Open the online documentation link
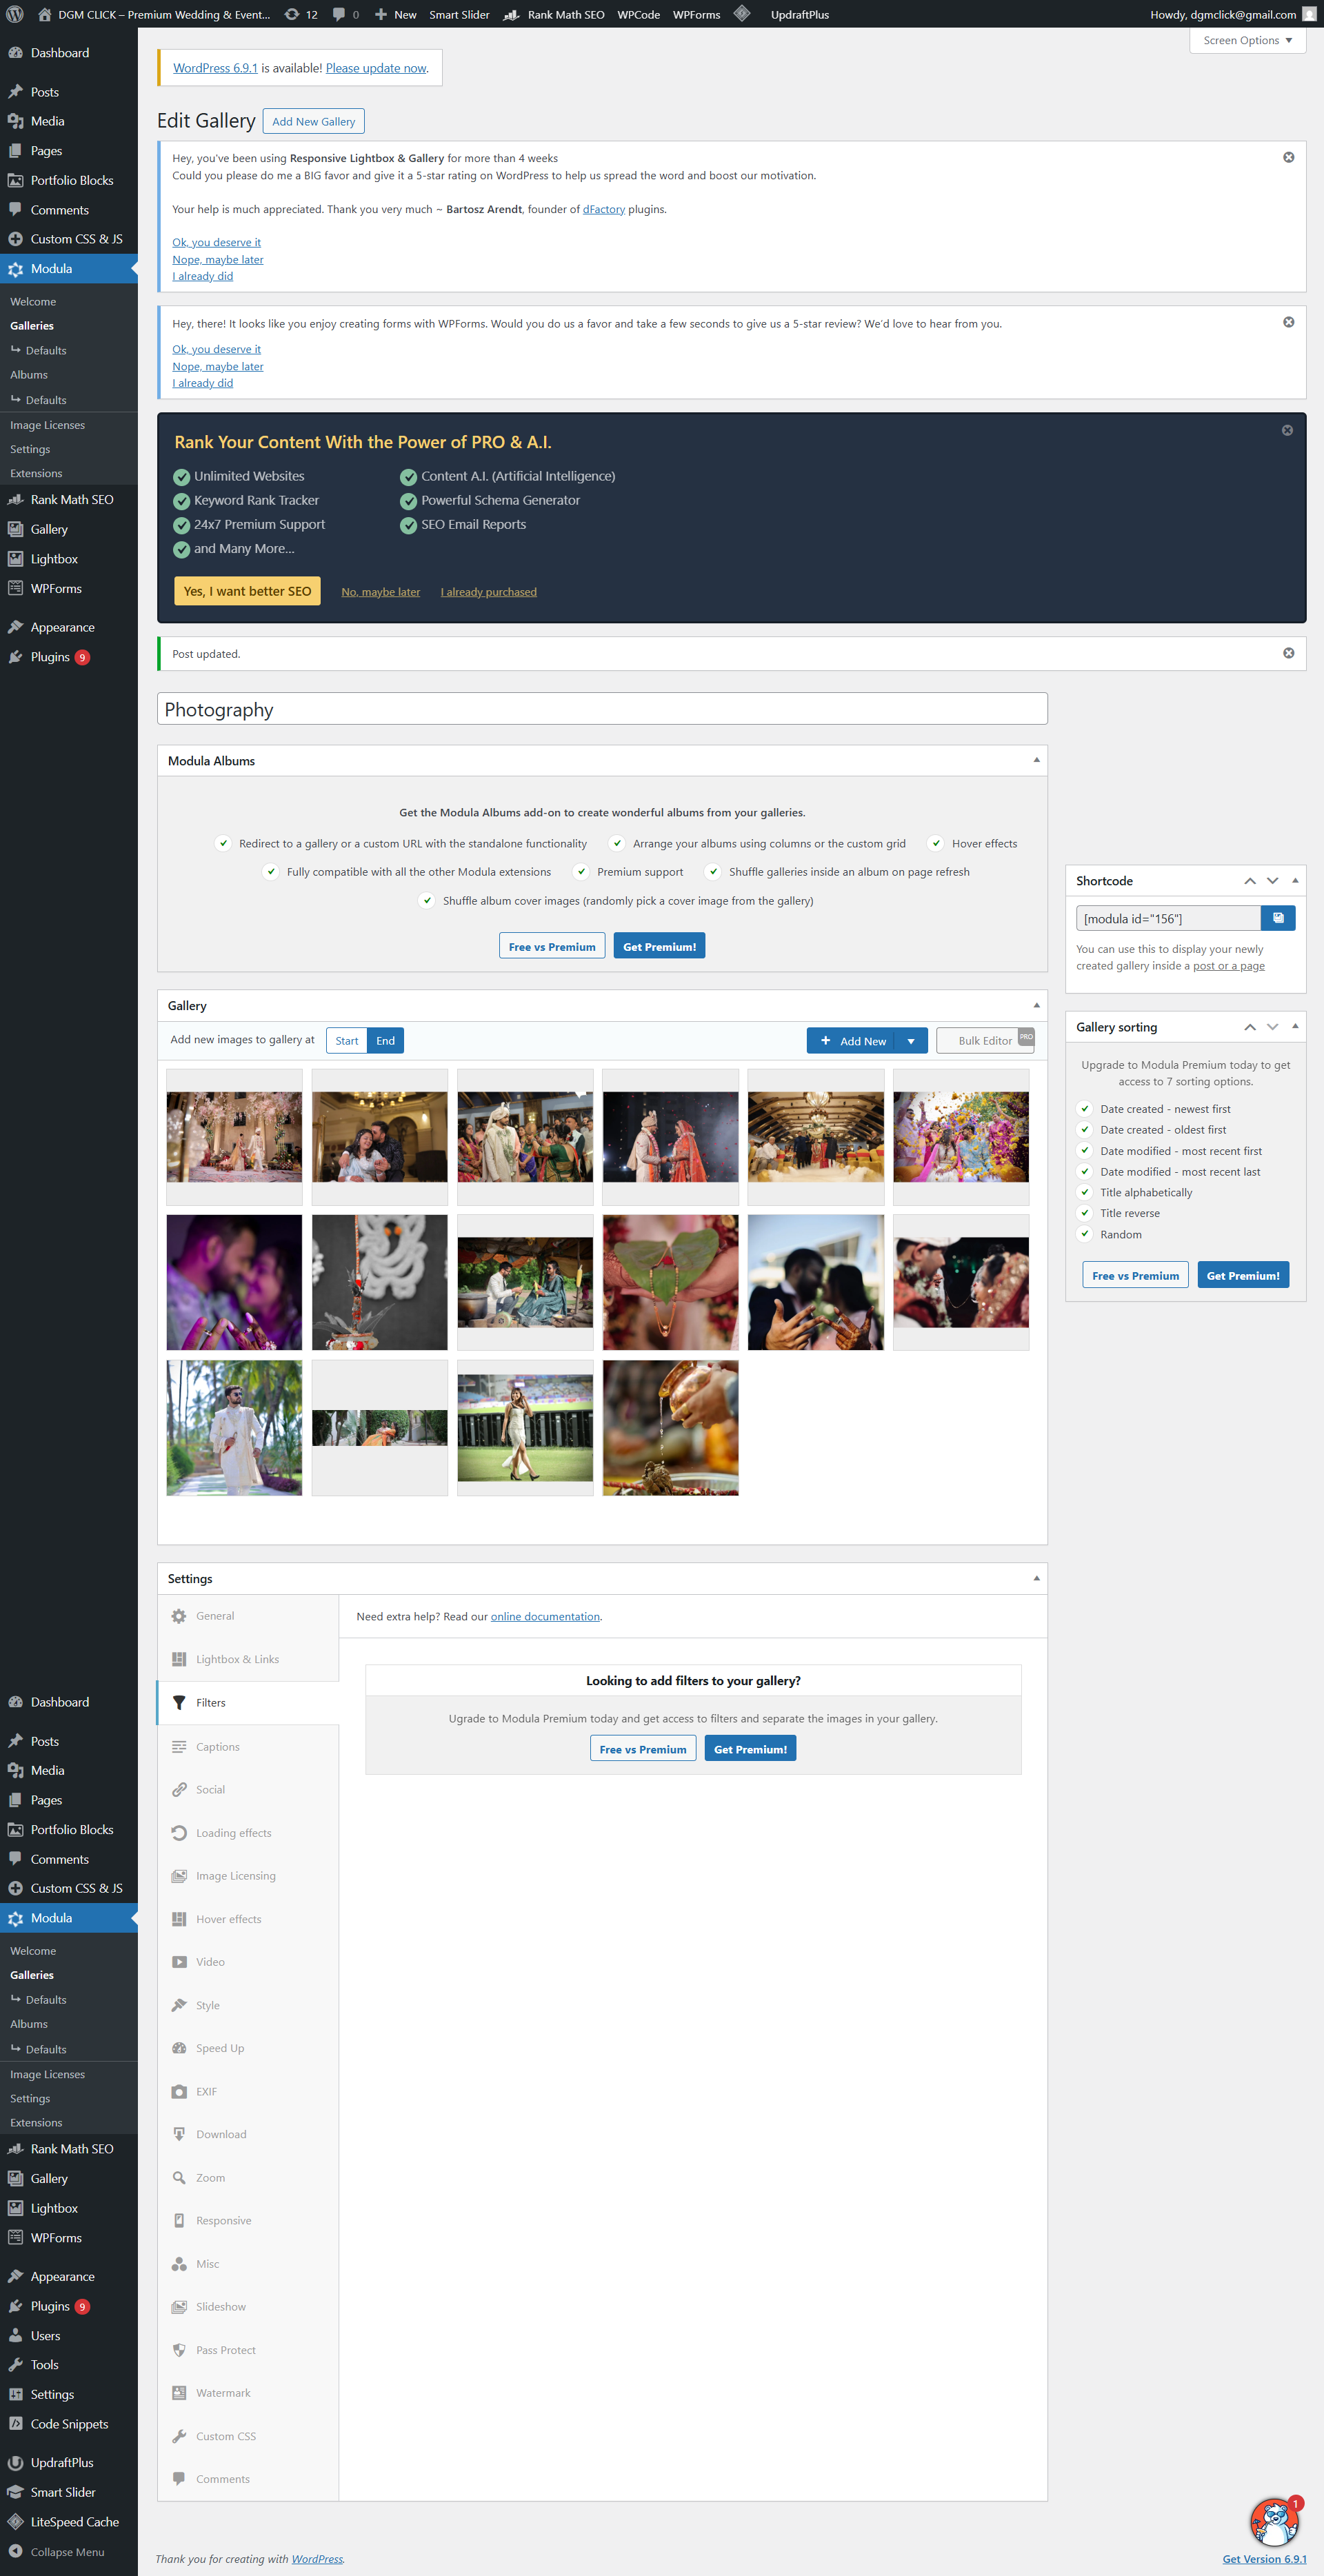Viewport: 1324px width, 2576px height. coord(545,1616)
